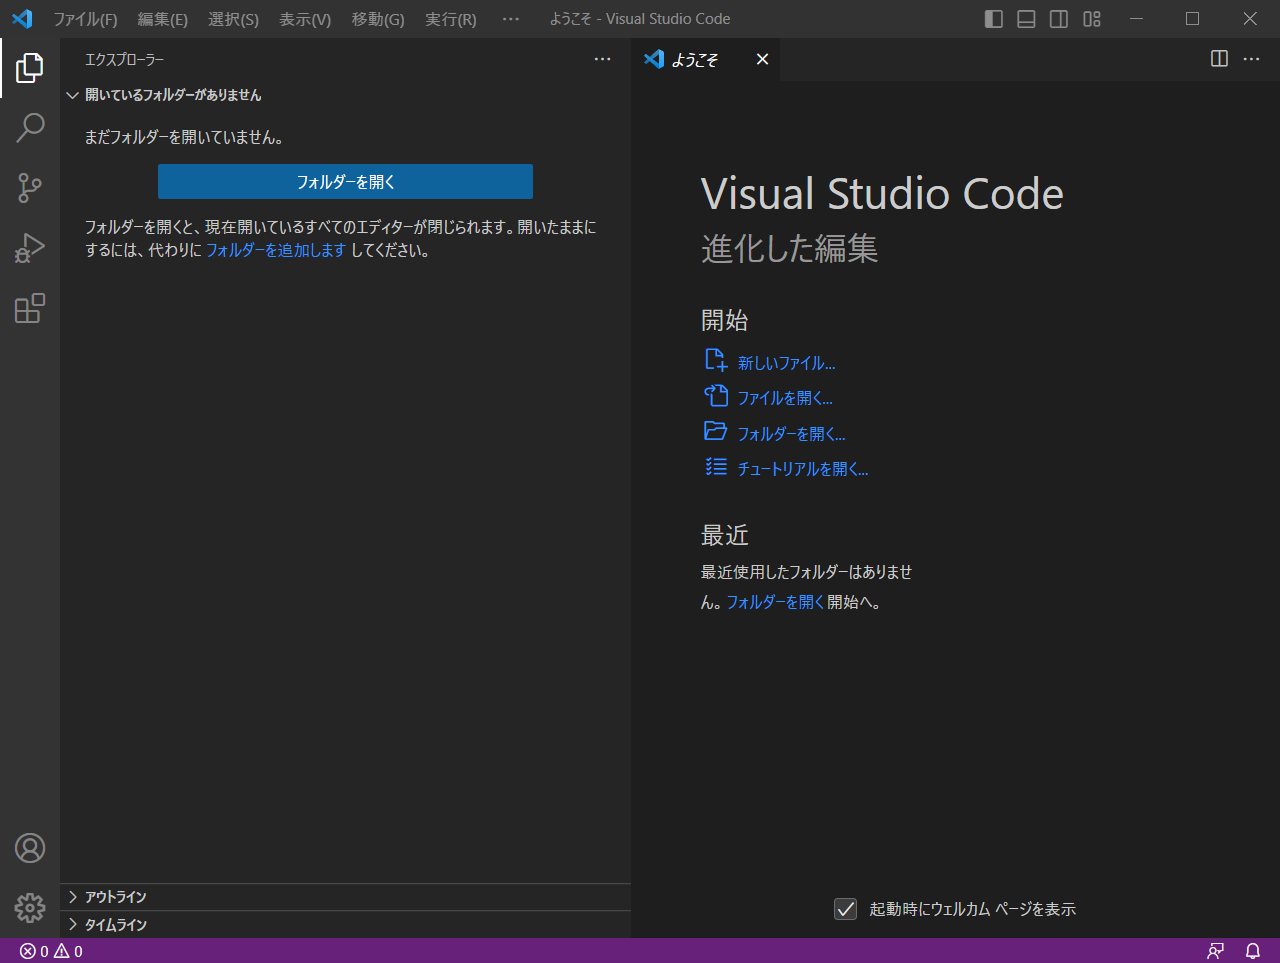Click the Accounts icon
The width and height of the screenshot is (1280, 963).
(x=30, y=848)
